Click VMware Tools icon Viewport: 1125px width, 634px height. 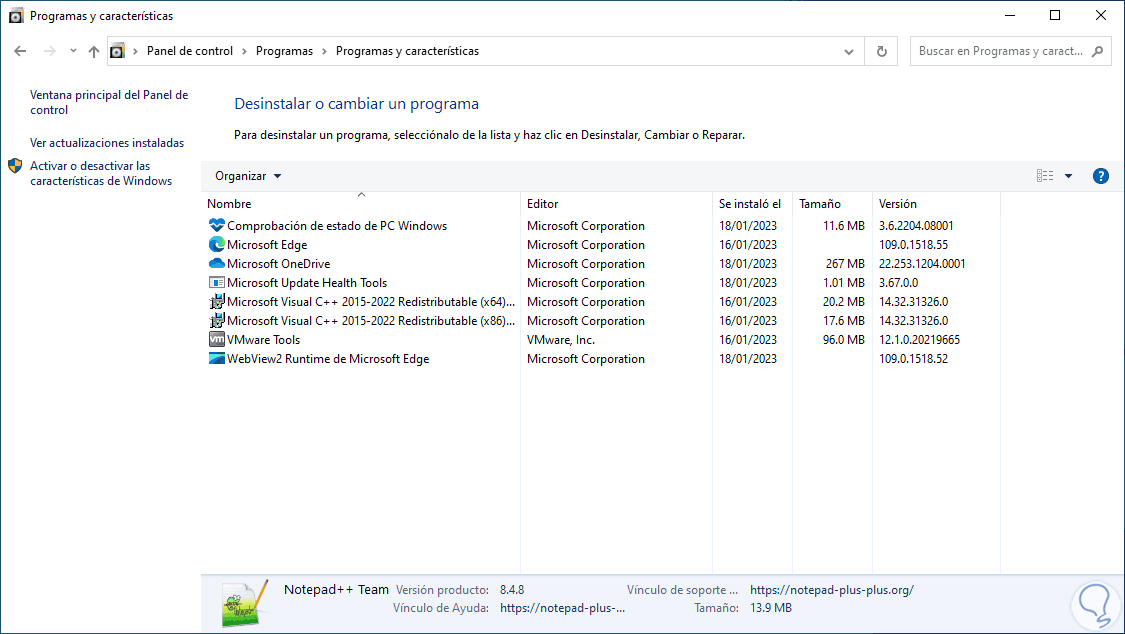(x=217, y=339)
